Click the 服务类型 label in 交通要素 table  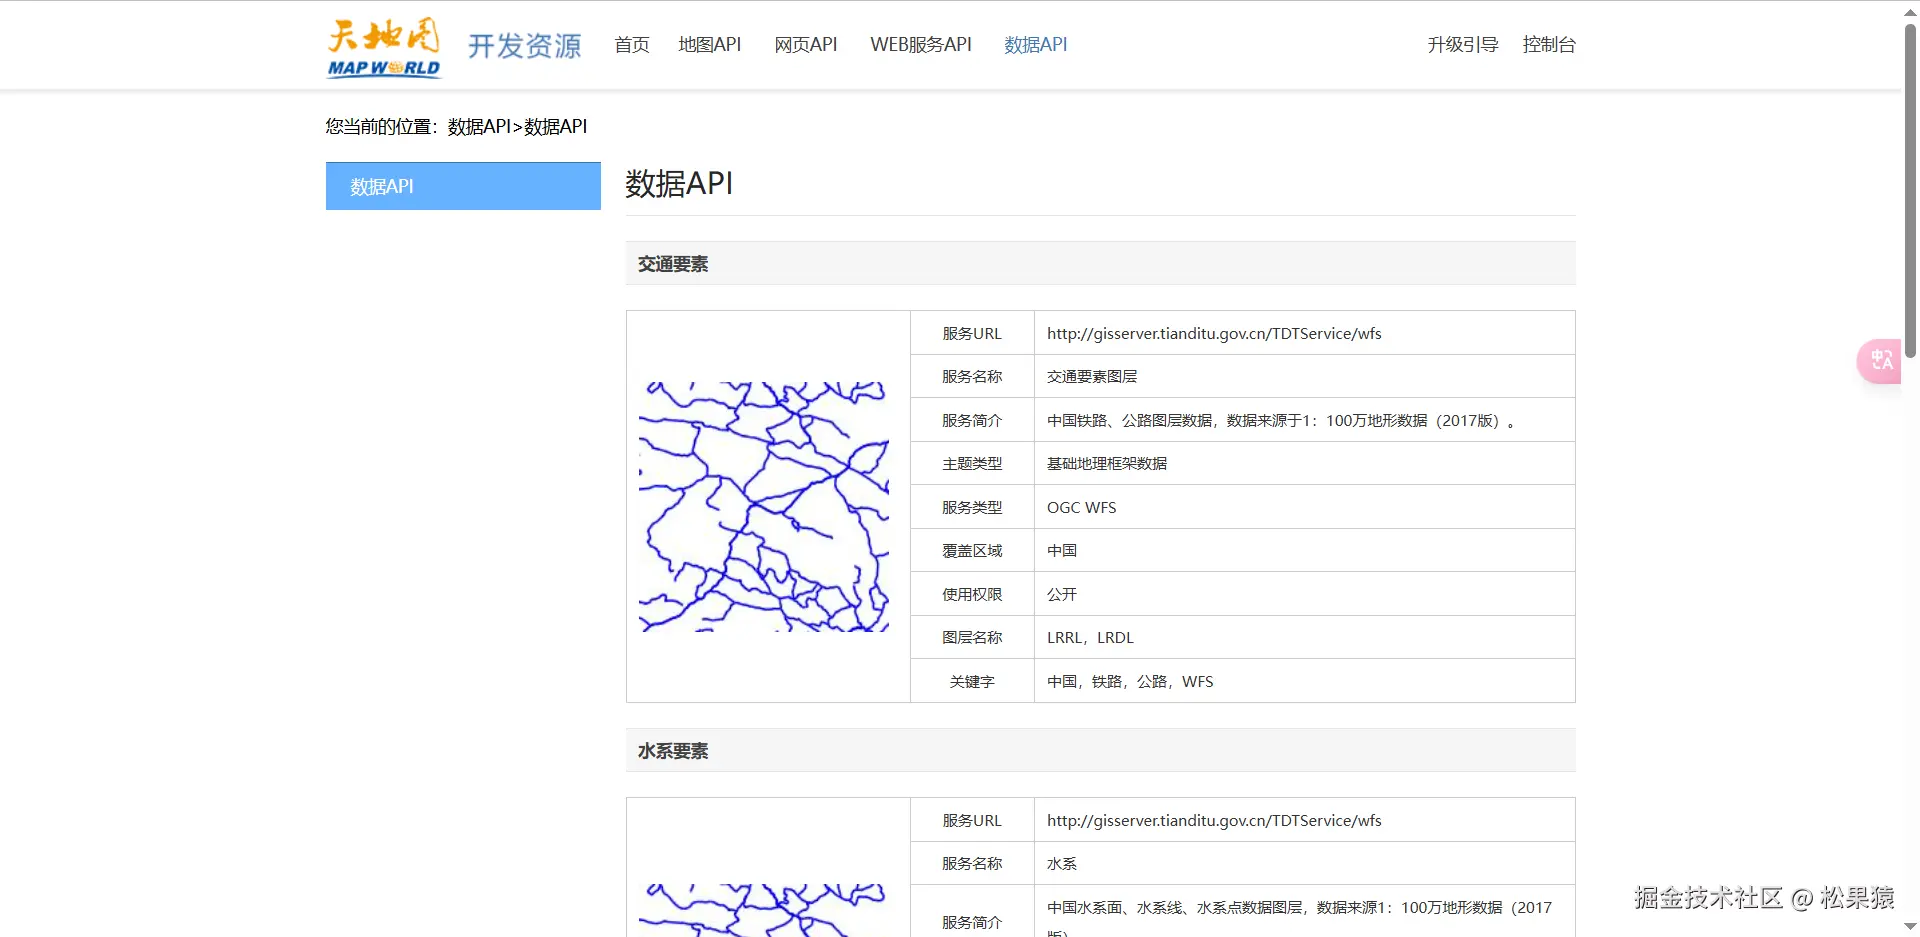(x=972, y=508)
